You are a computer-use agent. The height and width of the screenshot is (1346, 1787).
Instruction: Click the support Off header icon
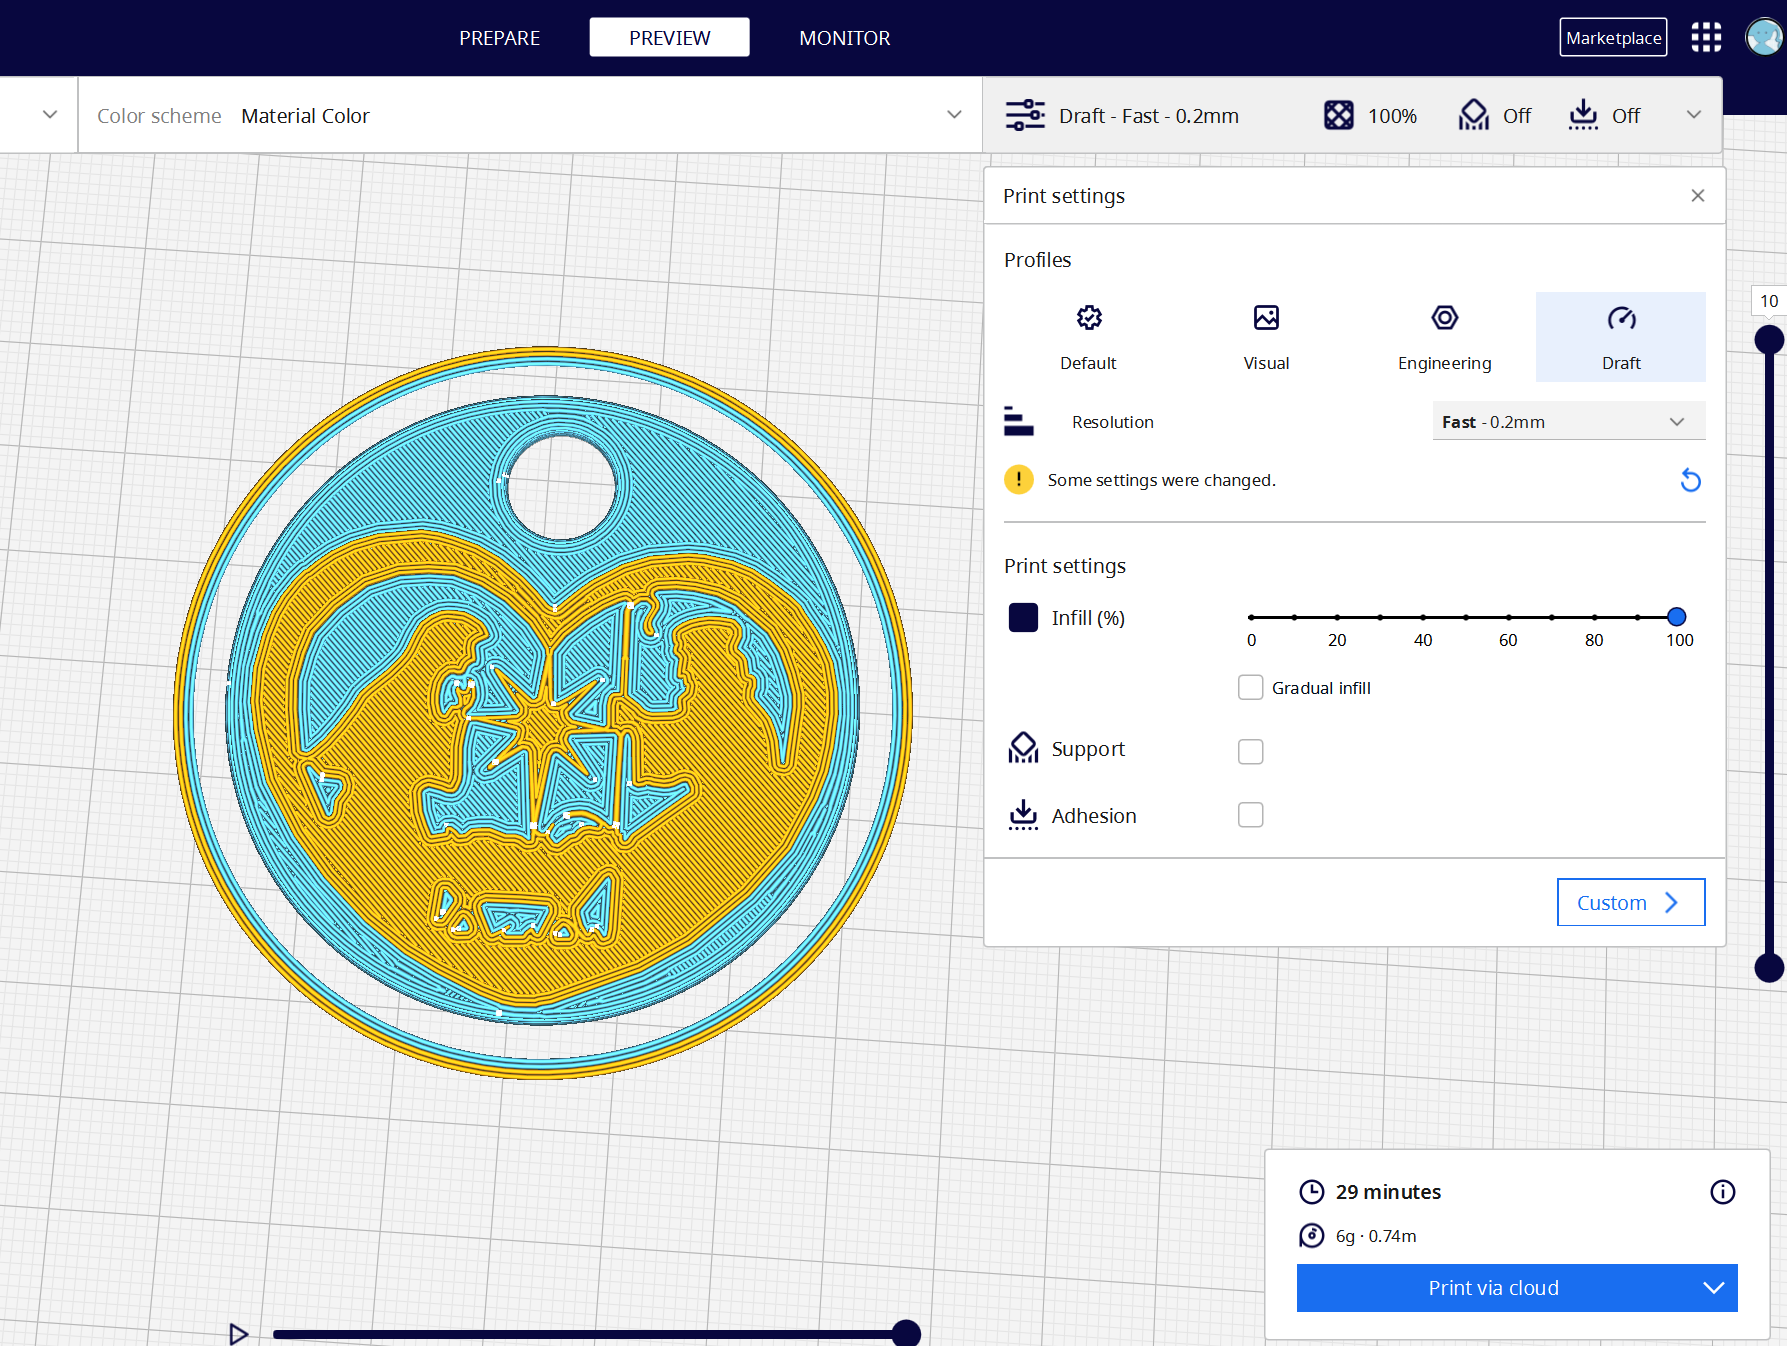click(x=1473, y=115)
